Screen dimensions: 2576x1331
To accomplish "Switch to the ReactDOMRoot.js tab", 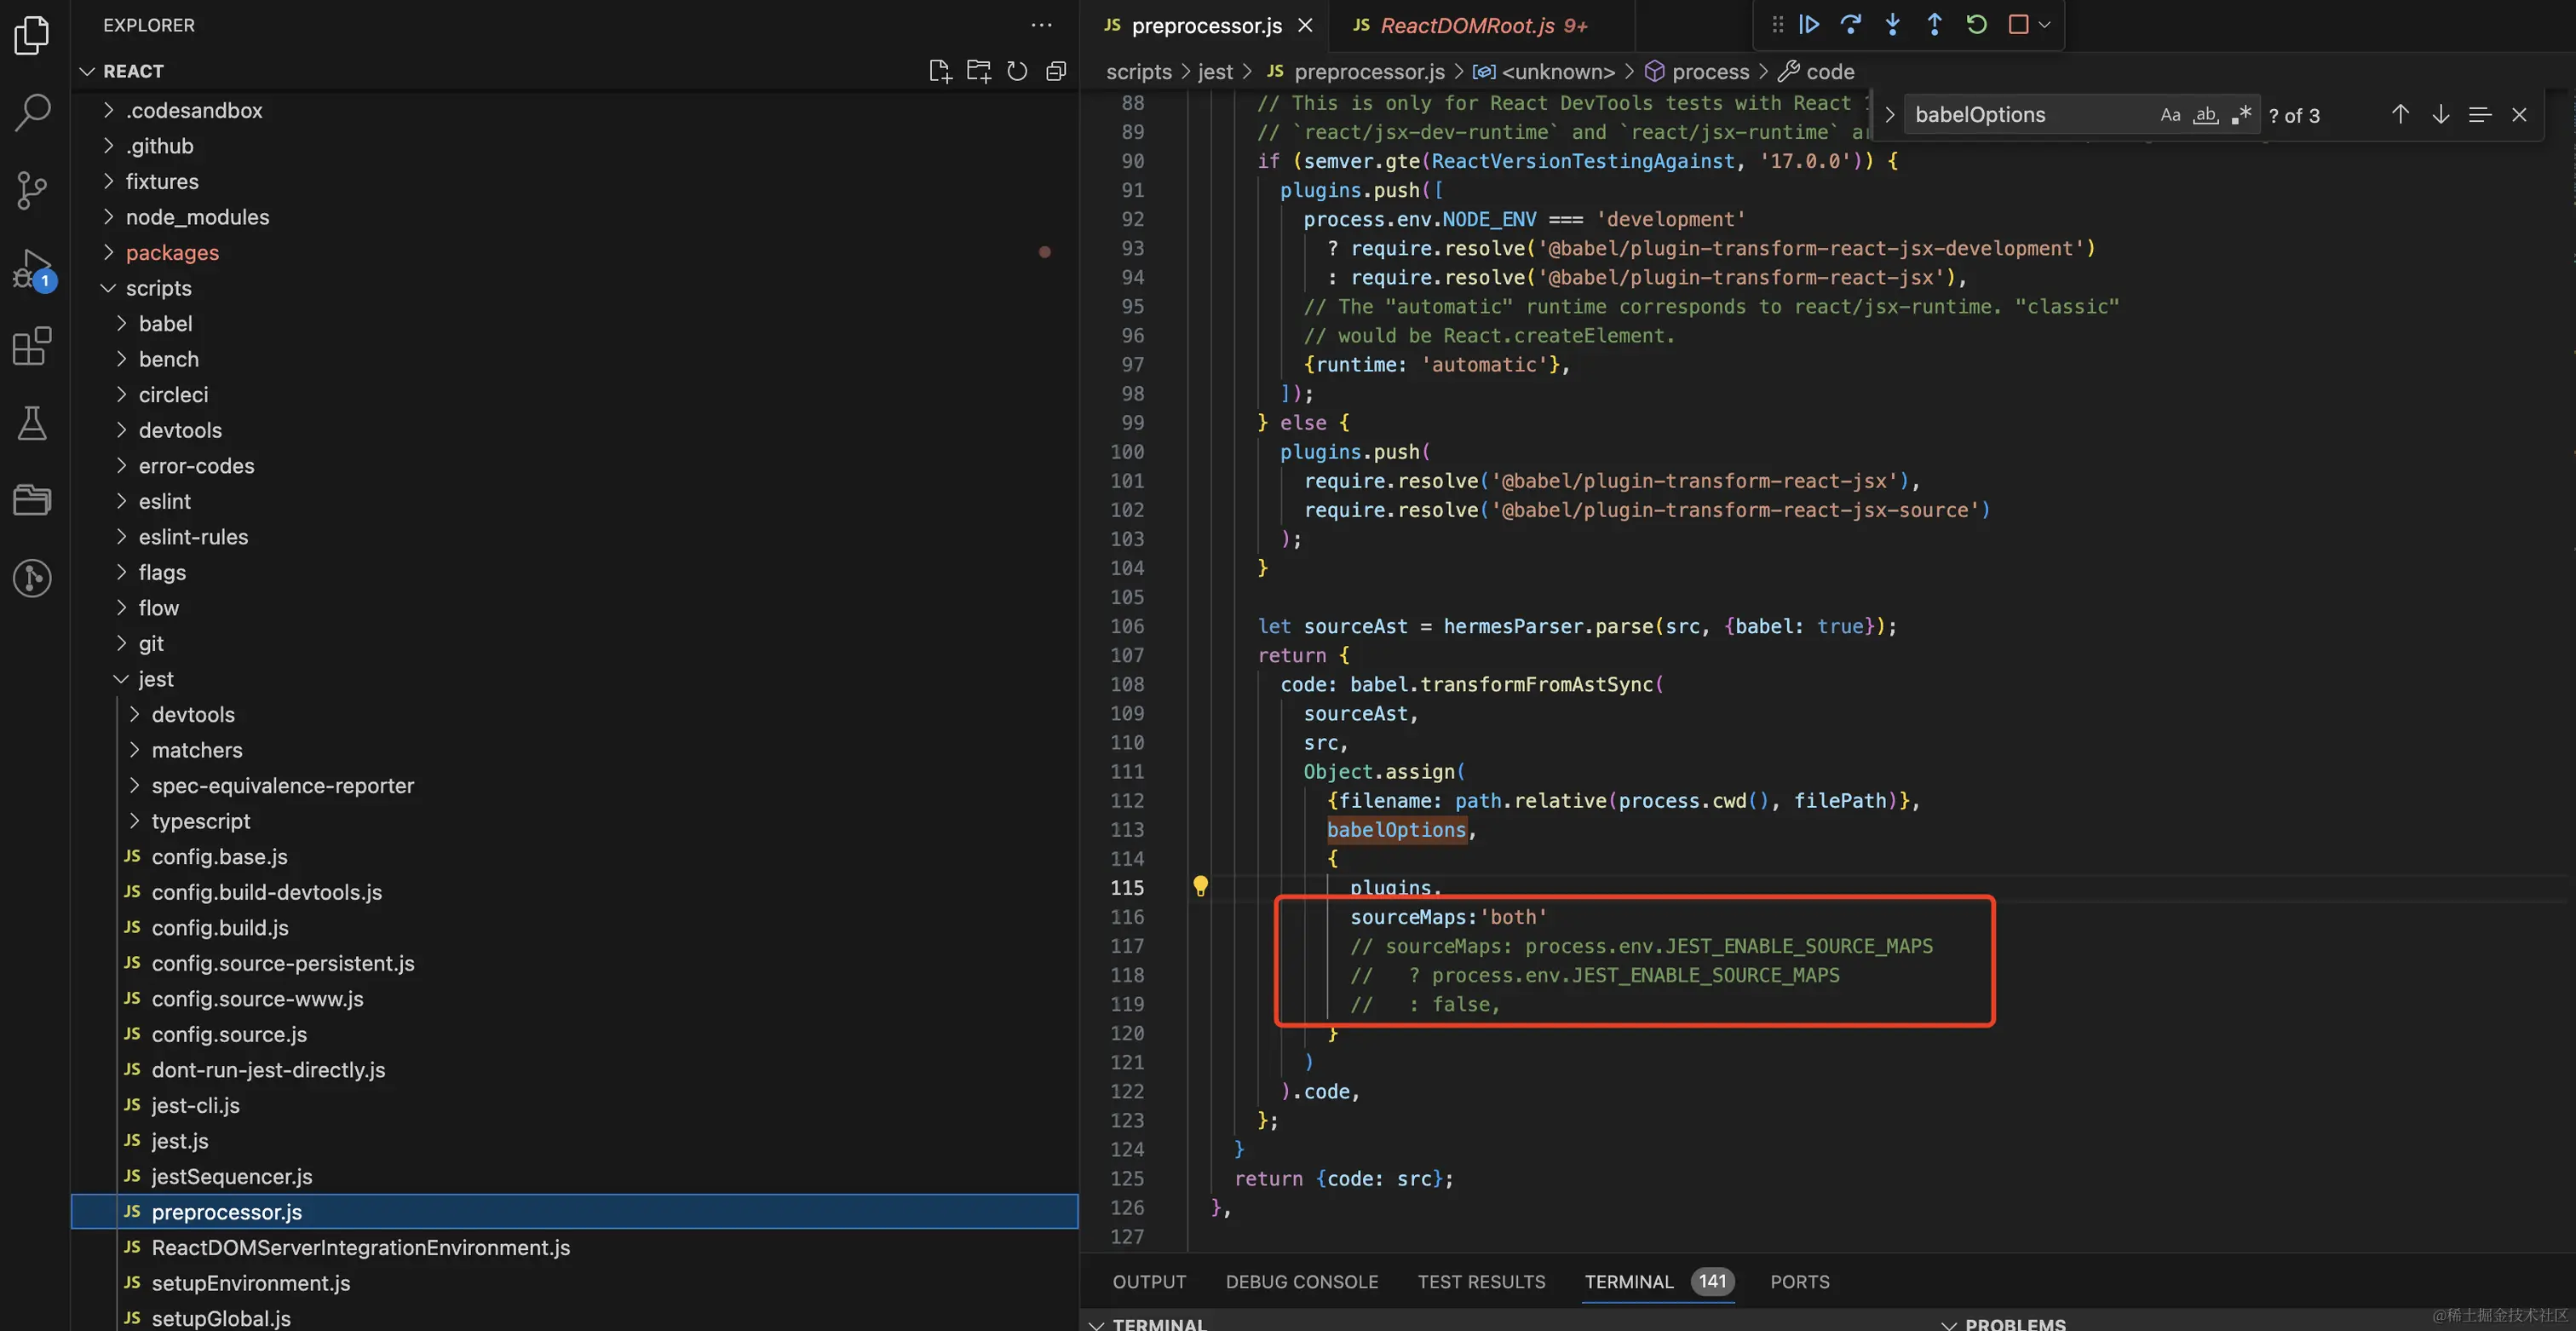I will [x=1467, y=26].
